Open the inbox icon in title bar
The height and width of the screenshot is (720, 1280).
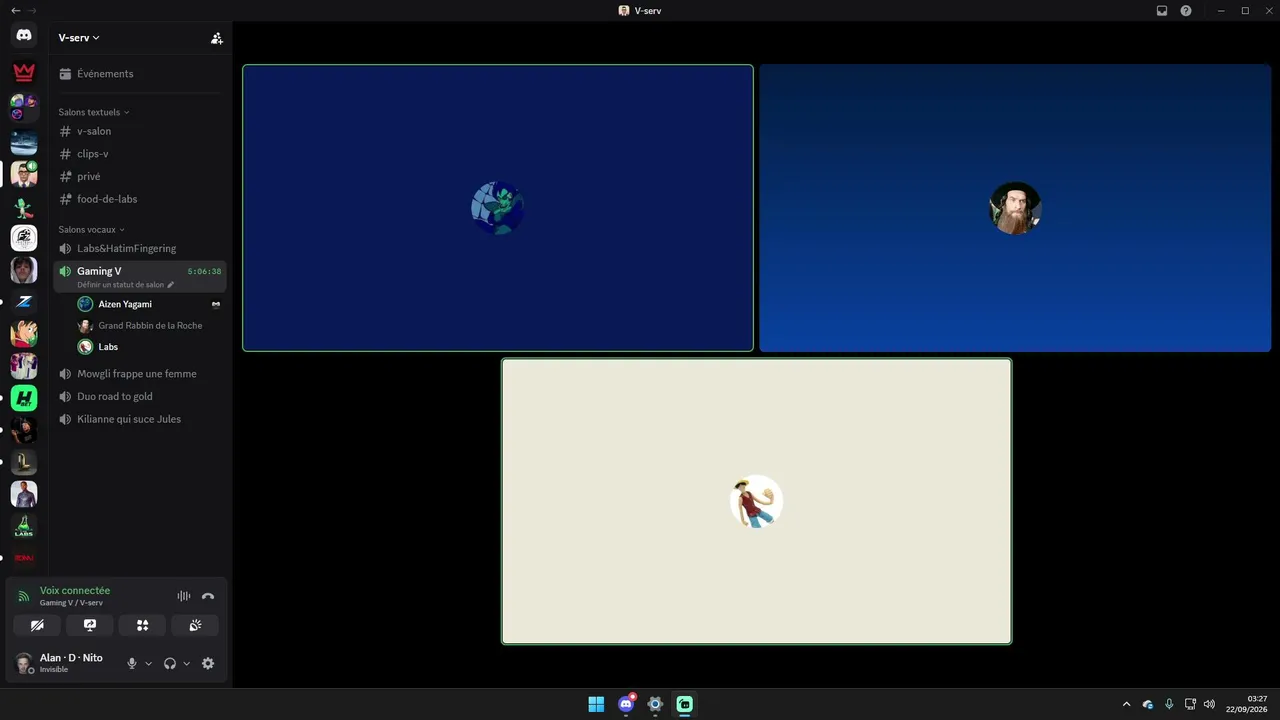[x=1162, y=11]
